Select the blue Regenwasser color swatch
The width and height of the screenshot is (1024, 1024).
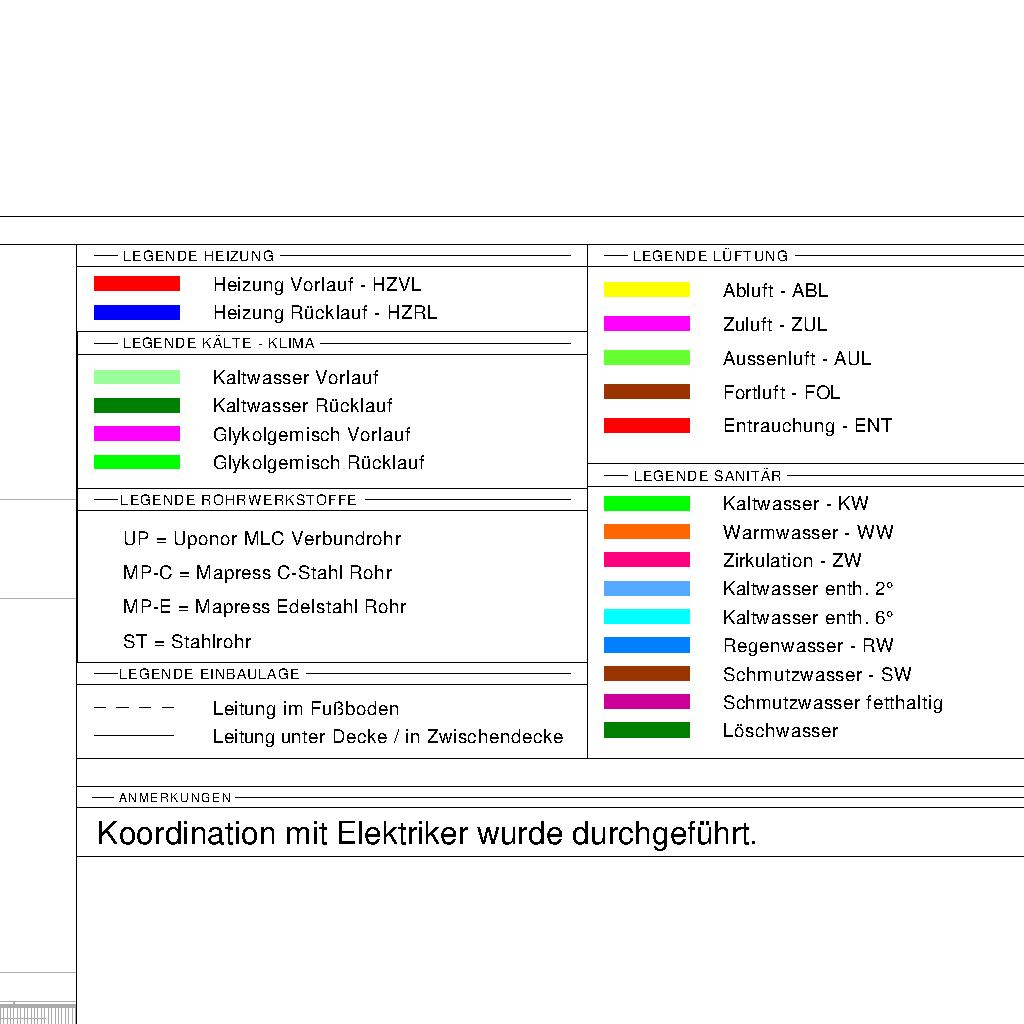646,646
